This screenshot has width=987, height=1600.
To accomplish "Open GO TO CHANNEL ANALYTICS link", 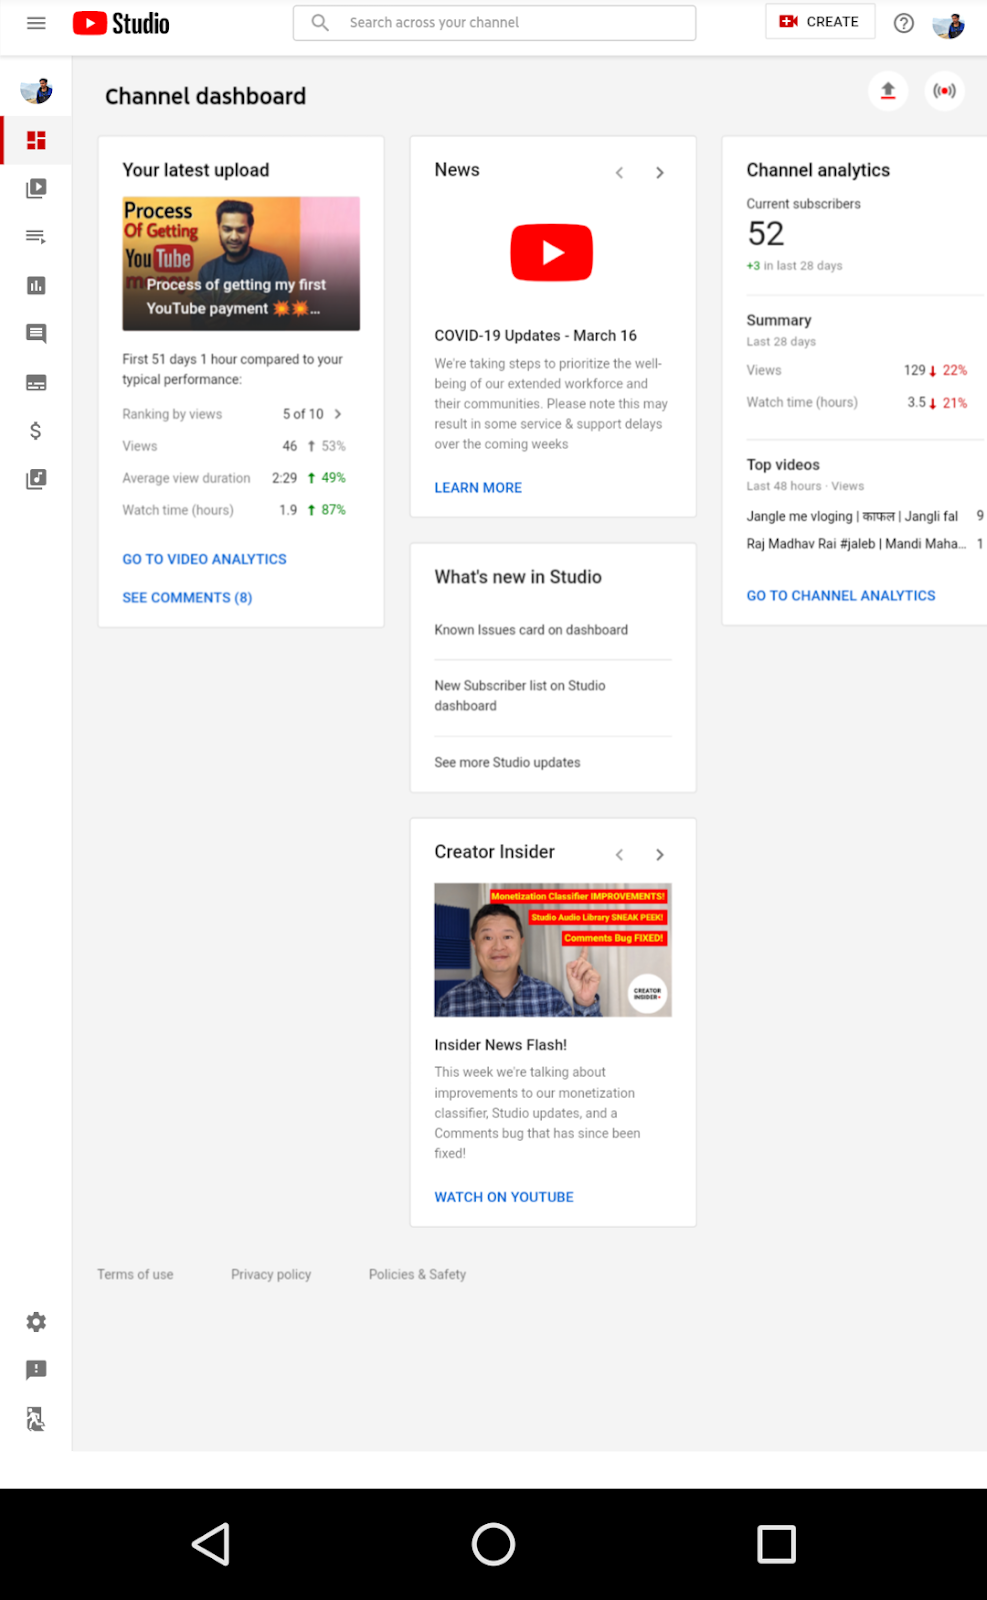I will pyautogui.click(x=841, y=595).
